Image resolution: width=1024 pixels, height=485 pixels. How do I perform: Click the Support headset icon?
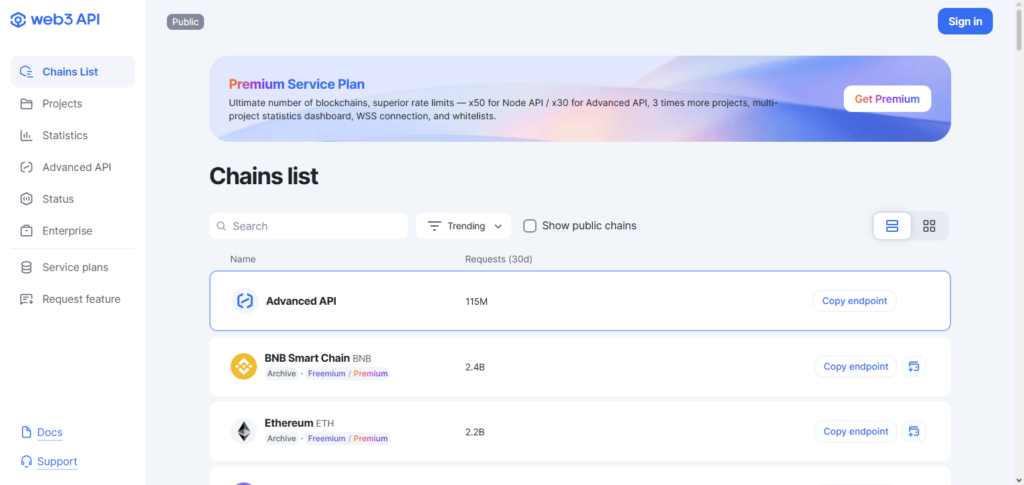point(26,462)
